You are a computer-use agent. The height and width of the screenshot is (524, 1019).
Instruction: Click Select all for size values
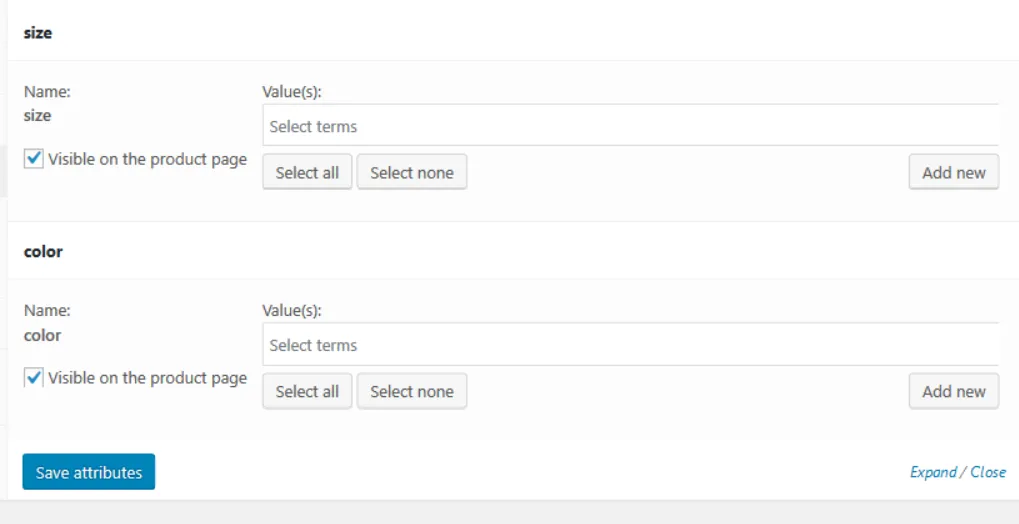click(307, 172)
